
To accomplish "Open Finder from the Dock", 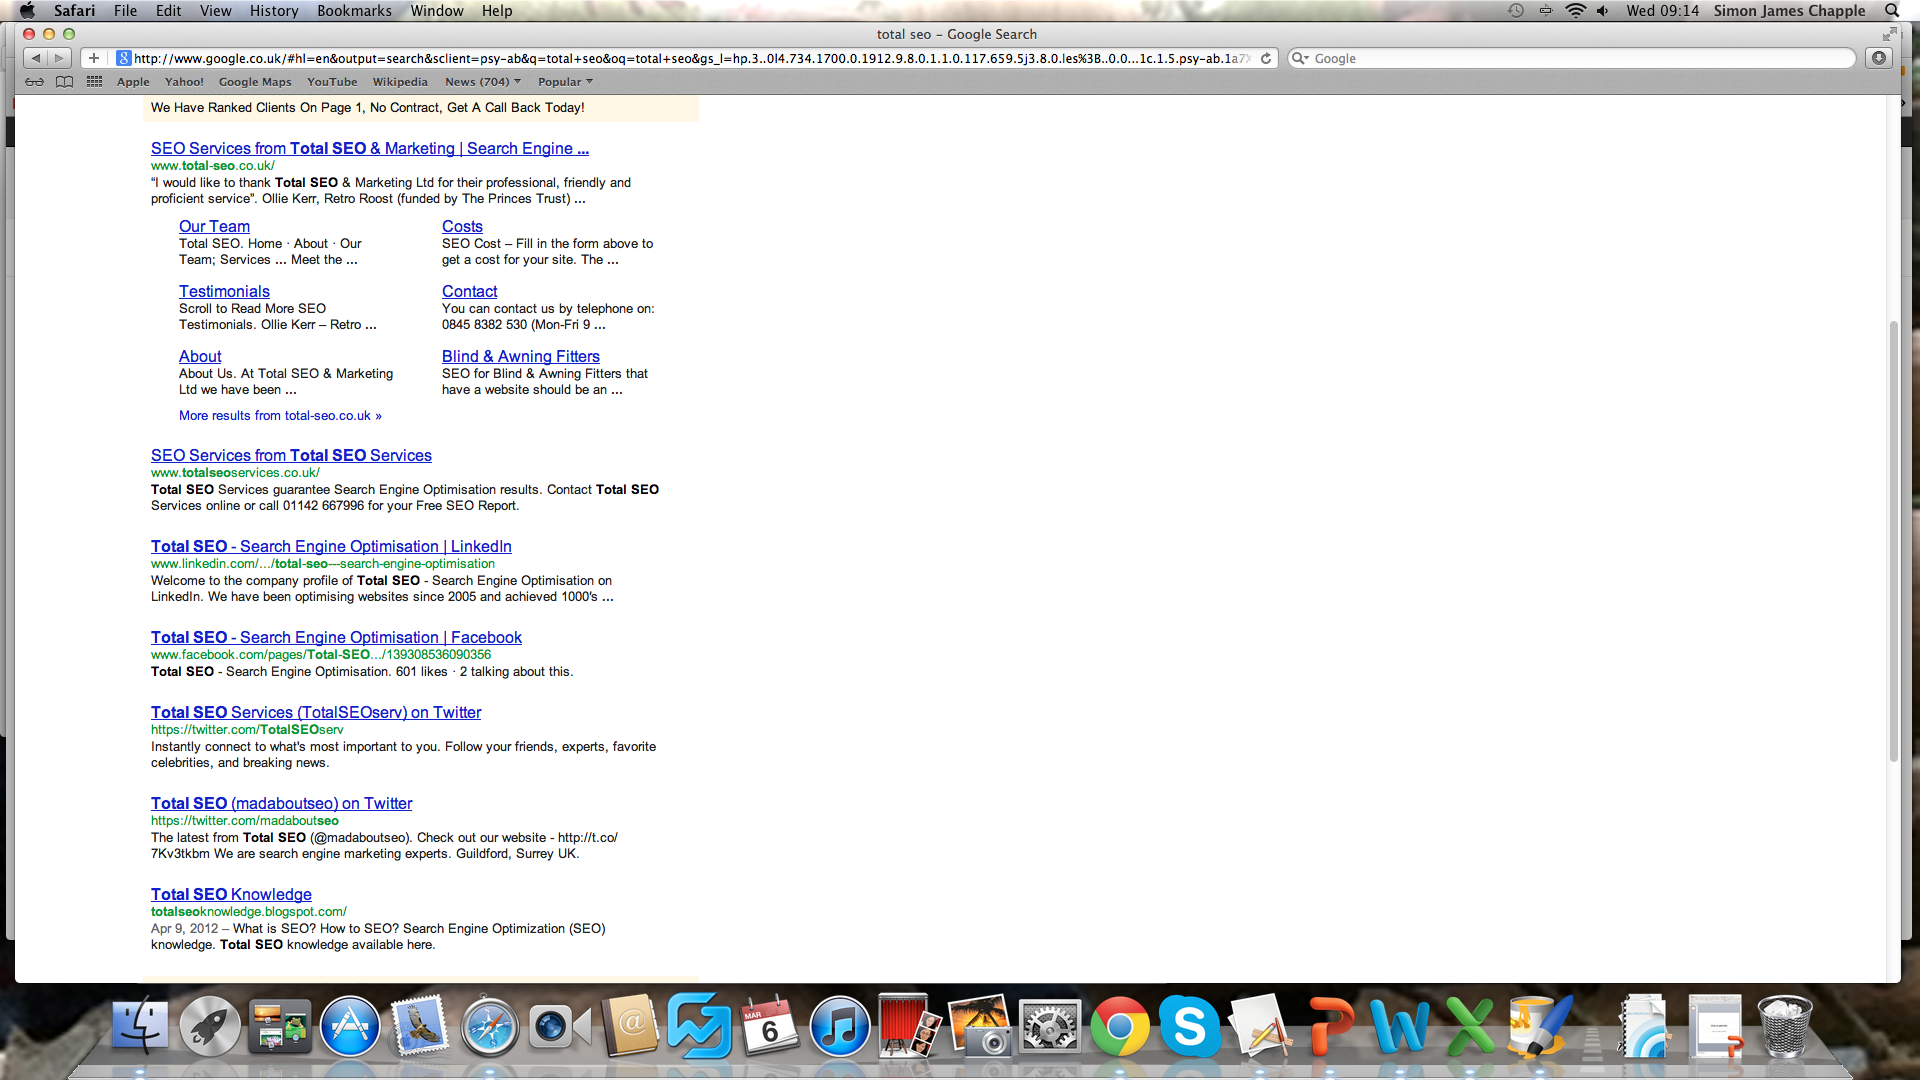I will [140, 1026].
